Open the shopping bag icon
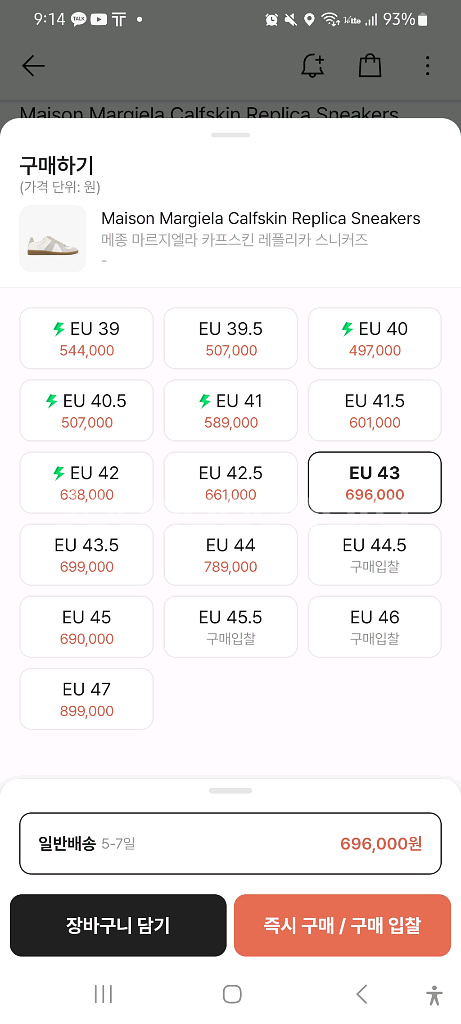The height and width of the screenshot is (1024, 461). tap(370, 65)
